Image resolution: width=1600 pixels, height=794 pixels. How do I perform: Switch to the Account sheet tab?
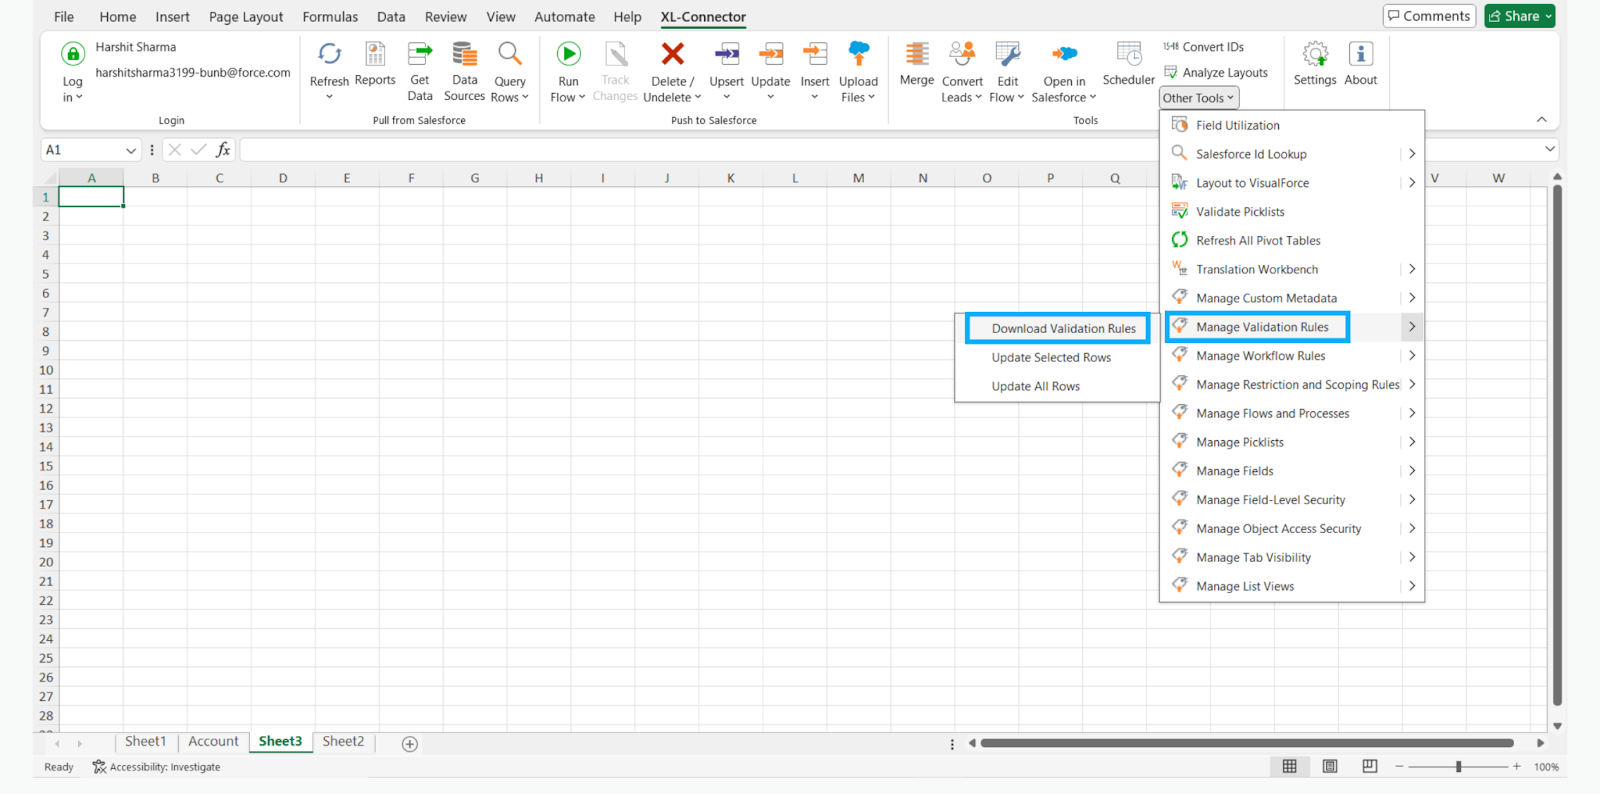point(213,741)
